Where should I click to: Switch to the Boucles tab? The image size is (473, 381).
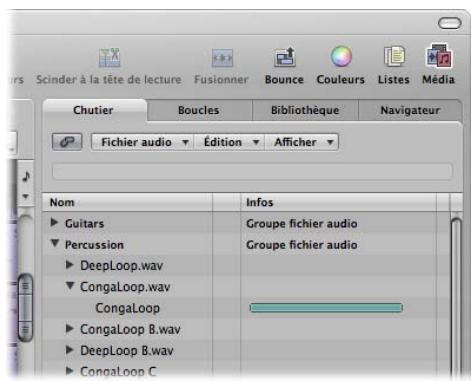point(199,110)
